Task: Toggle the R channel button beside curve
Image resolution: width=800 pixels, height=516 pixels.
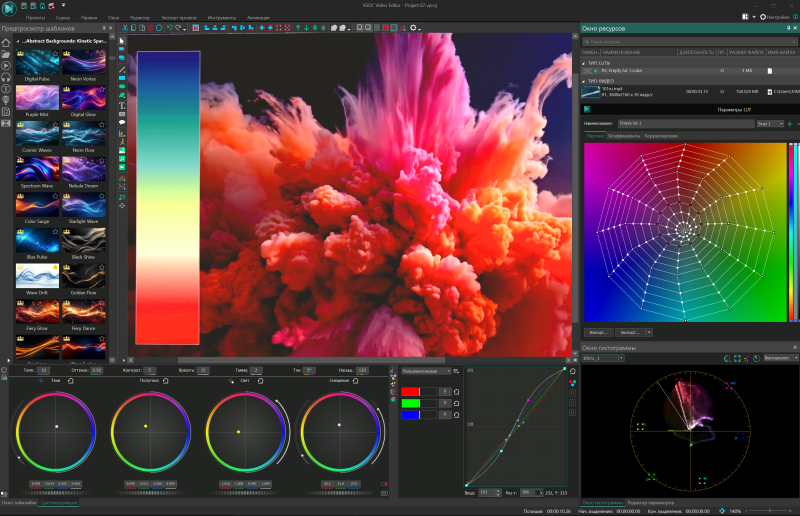Action: pyautogui.click(x=572, y=393)
